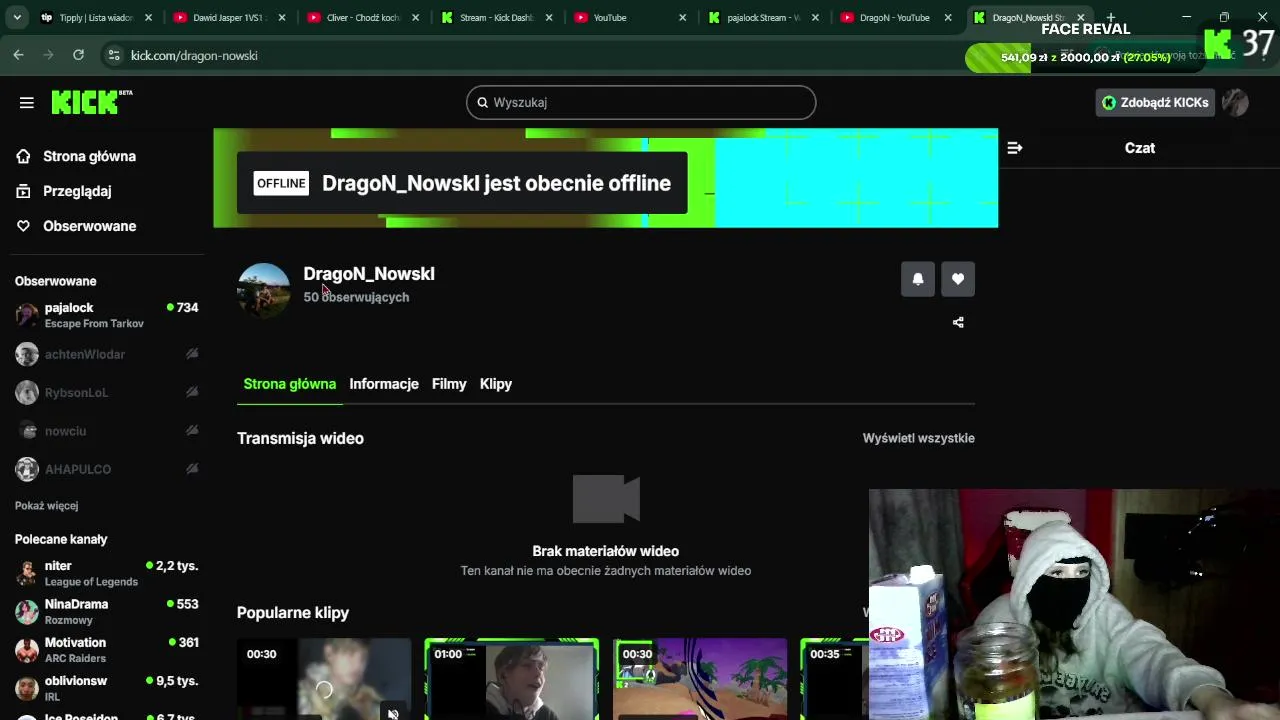The image size is (1280, 720).
Task: Open pajalock channel avatar
Action: pyautogui.click(x=27, y=315)
